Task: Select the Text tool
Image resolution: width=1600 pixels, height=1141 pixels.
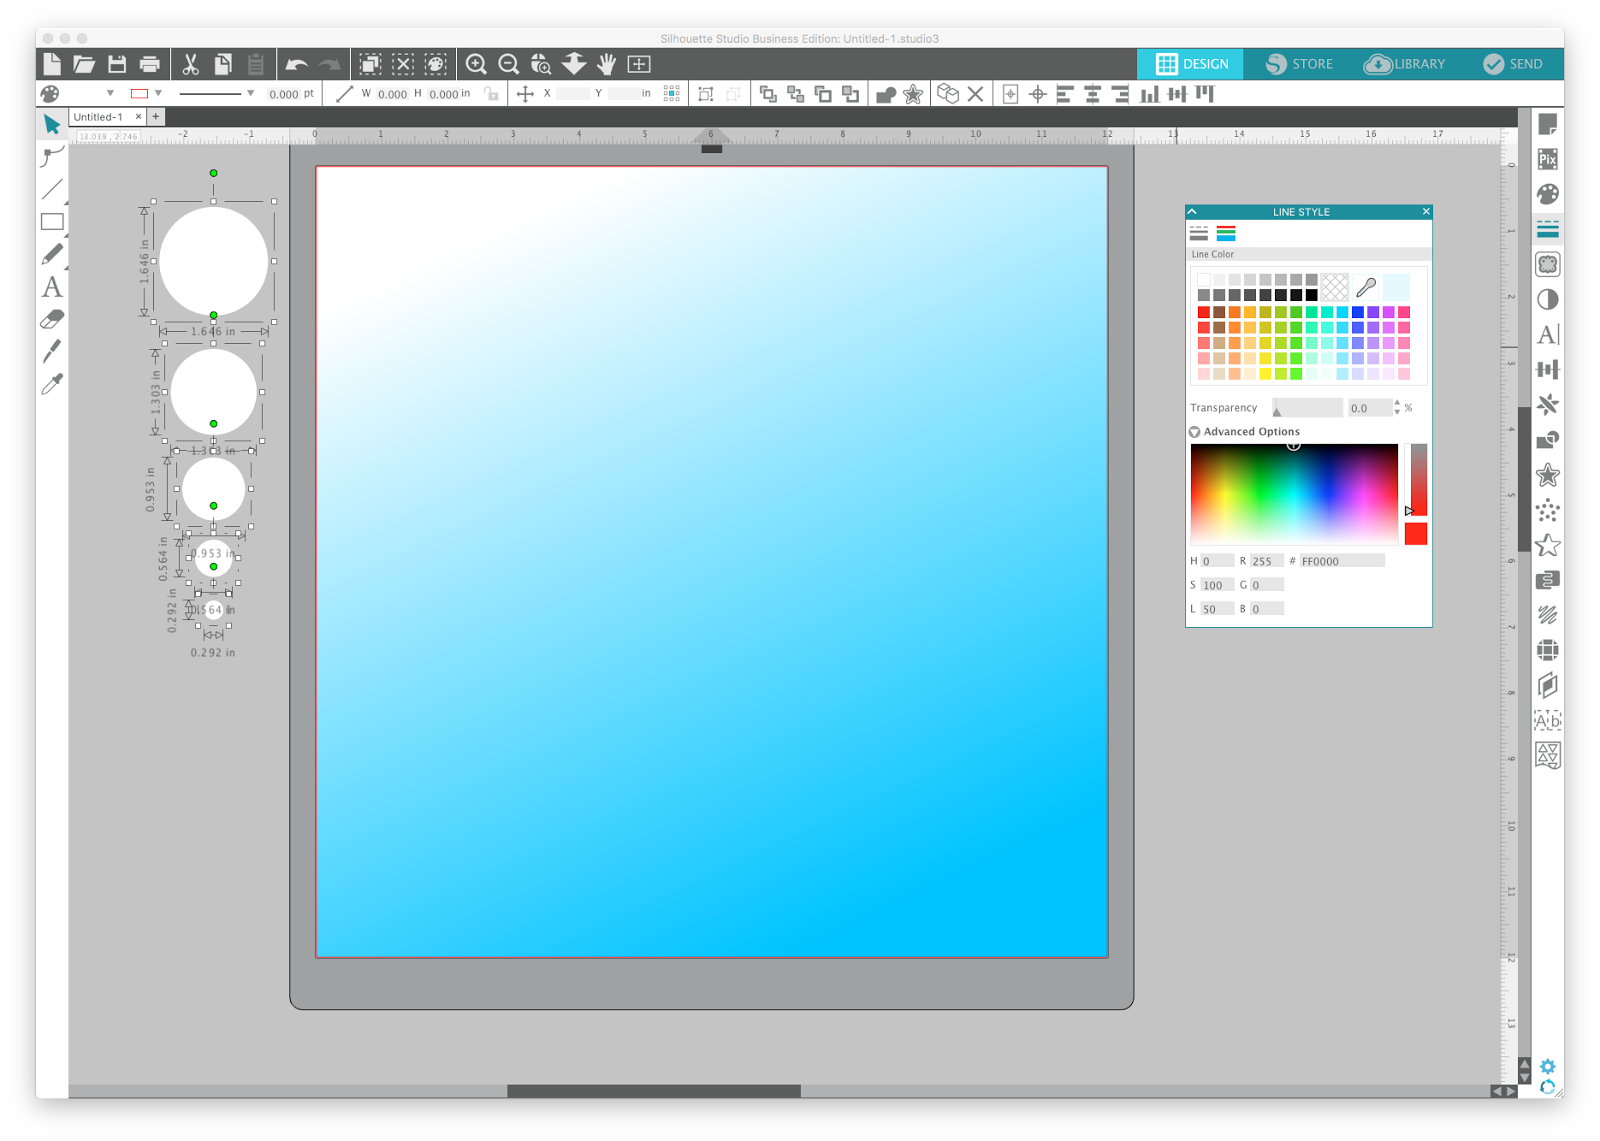Action: (x=52, y=288)
